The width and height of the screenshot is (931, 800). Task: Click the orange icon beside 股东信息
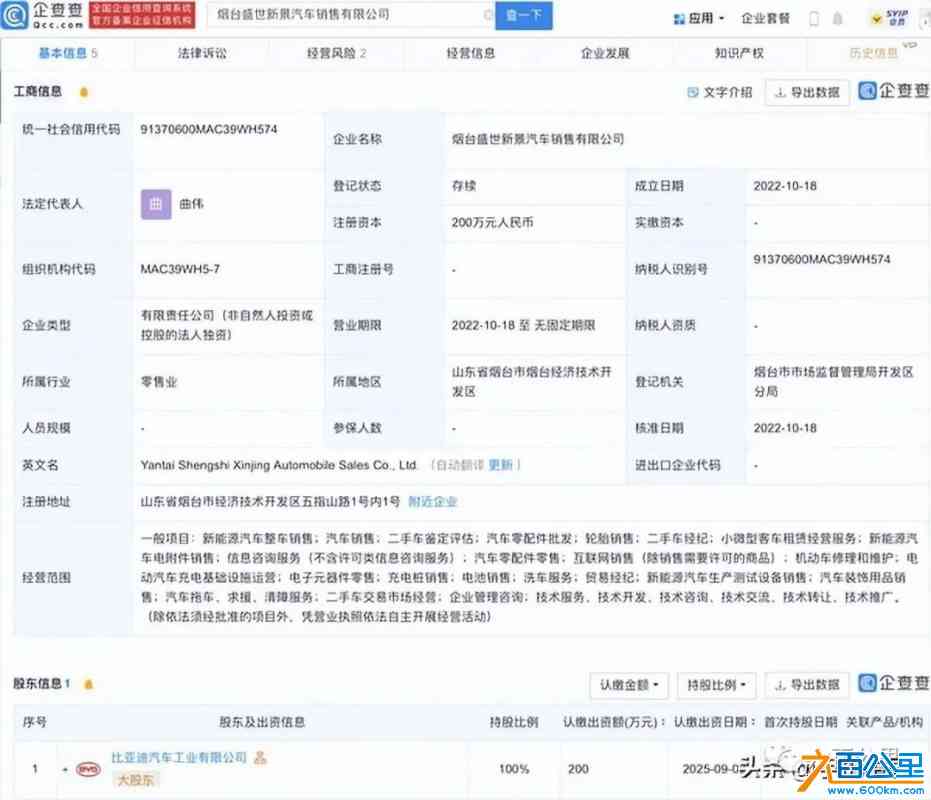tap(88, 684)
